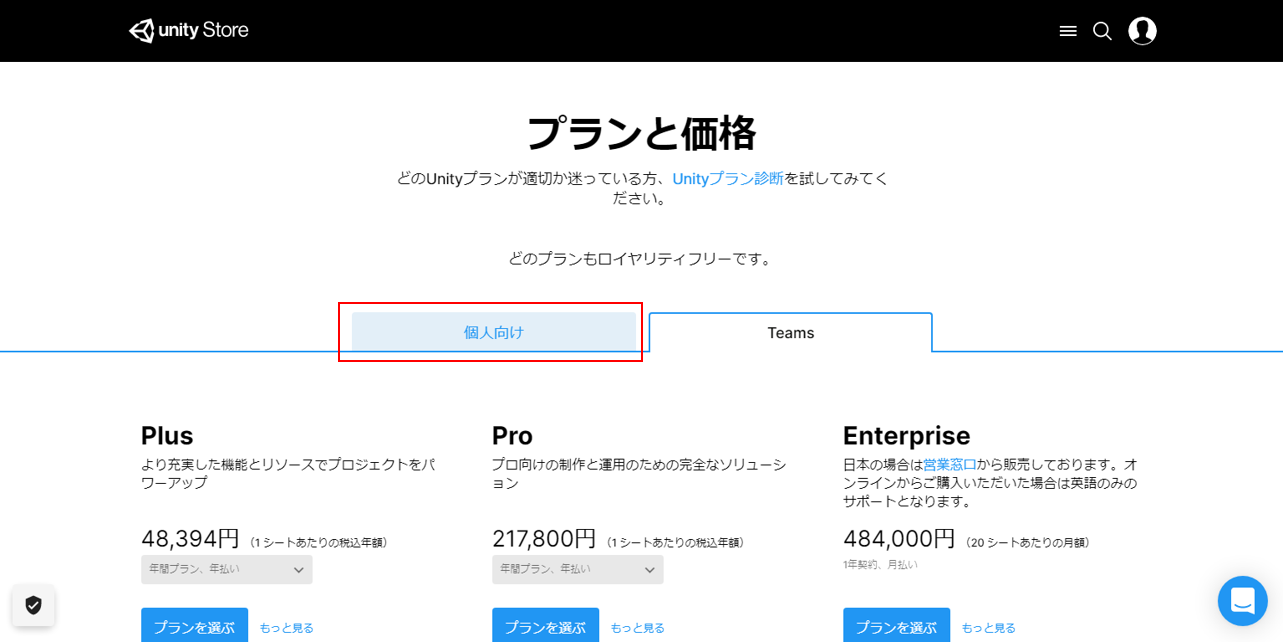
Task: Click the Pro plan title
Action: click(x=512, y=436)
